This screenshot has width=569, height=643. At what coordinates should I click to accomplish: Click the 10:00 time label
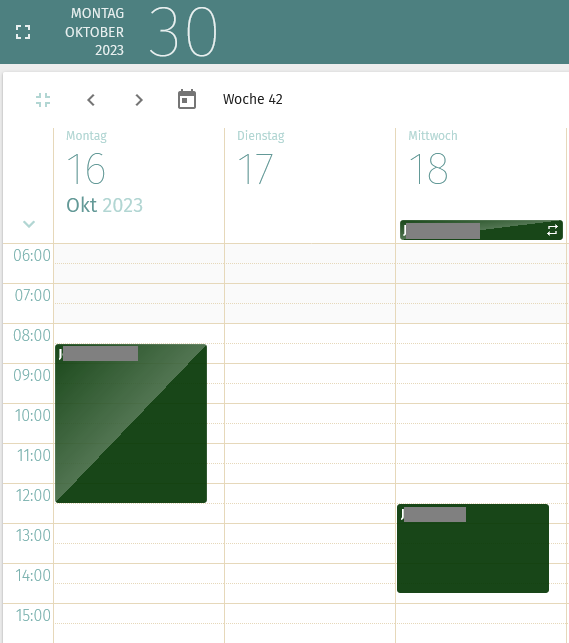(32, 415)
